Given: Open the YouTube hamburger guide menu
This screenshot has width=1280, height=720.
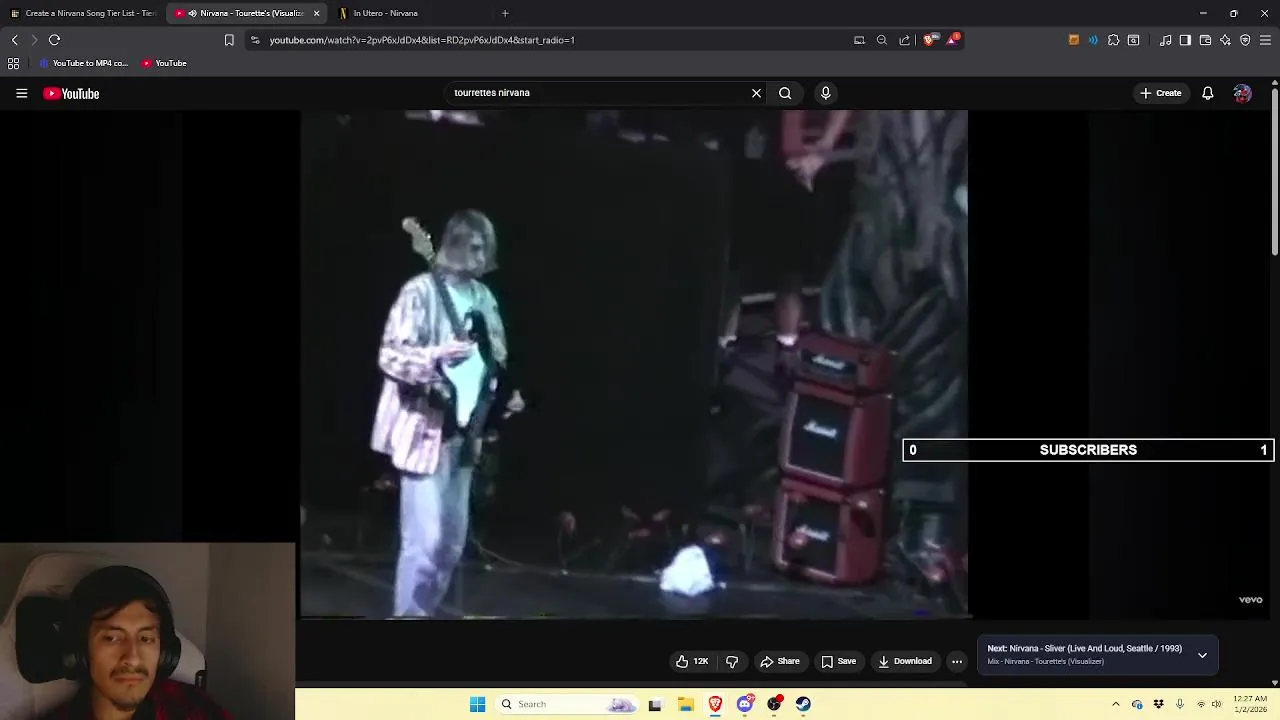Looking at the screenshot, I should 21,93.
